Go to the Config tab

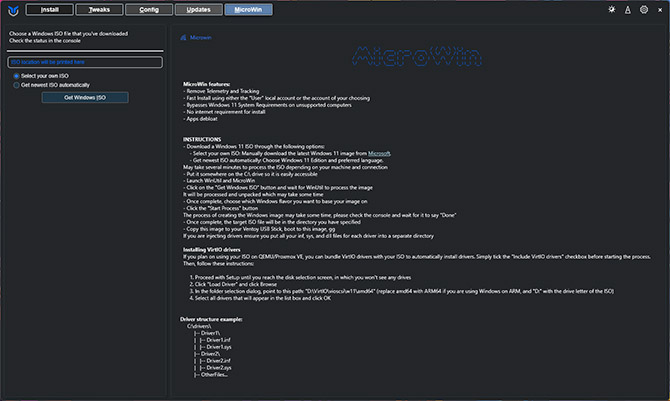click(149, 10)
